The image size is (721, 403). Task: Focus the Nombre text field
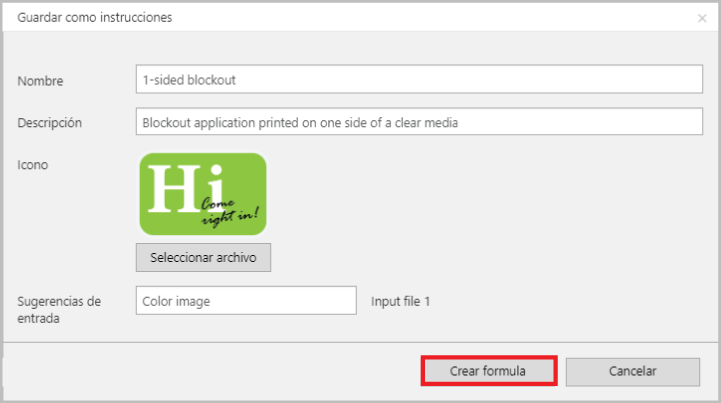[x=419, y=79]
